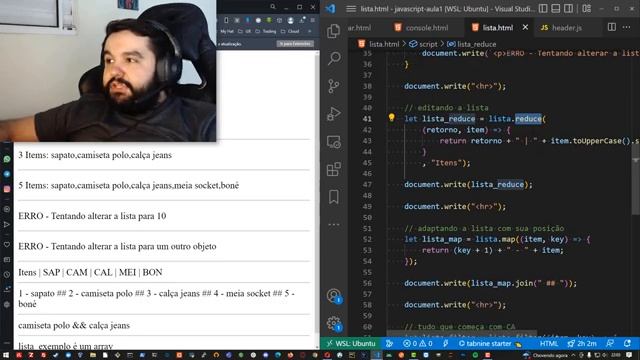This screenshot has height=360, width=640.
Task: Click "Itens | SAP | CAM | CAL | MEI | BON" text
Action: click(90, 272)
